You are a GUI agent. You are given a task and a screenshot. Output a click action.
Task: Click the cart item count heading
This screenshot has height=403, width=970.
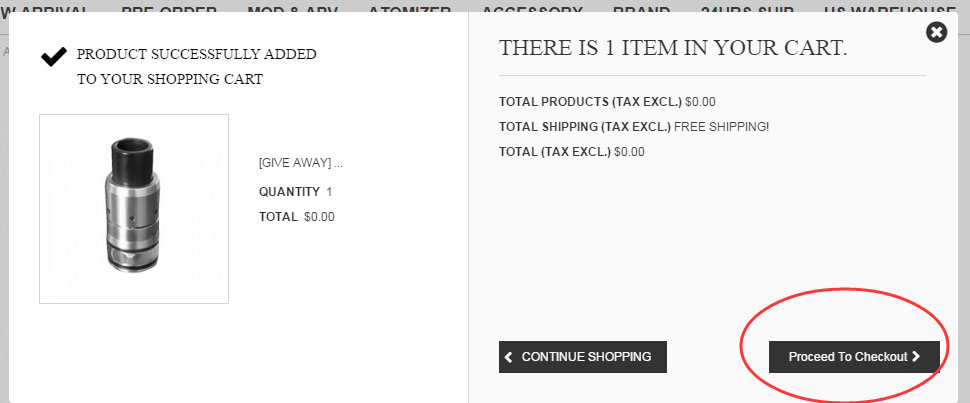click(x=673, y=48)
